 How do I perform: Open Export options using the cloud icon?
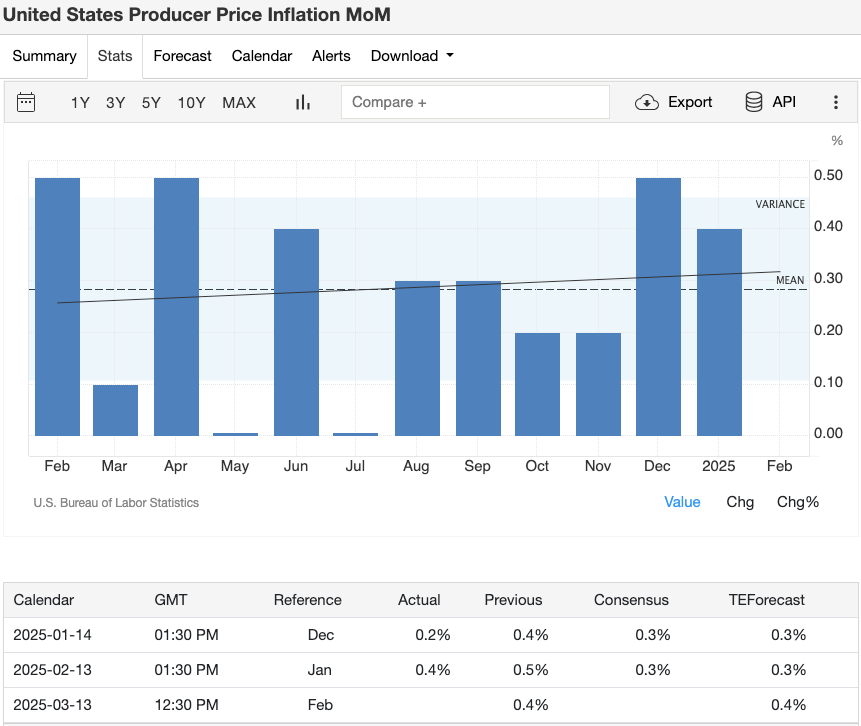tap(674, 102)
